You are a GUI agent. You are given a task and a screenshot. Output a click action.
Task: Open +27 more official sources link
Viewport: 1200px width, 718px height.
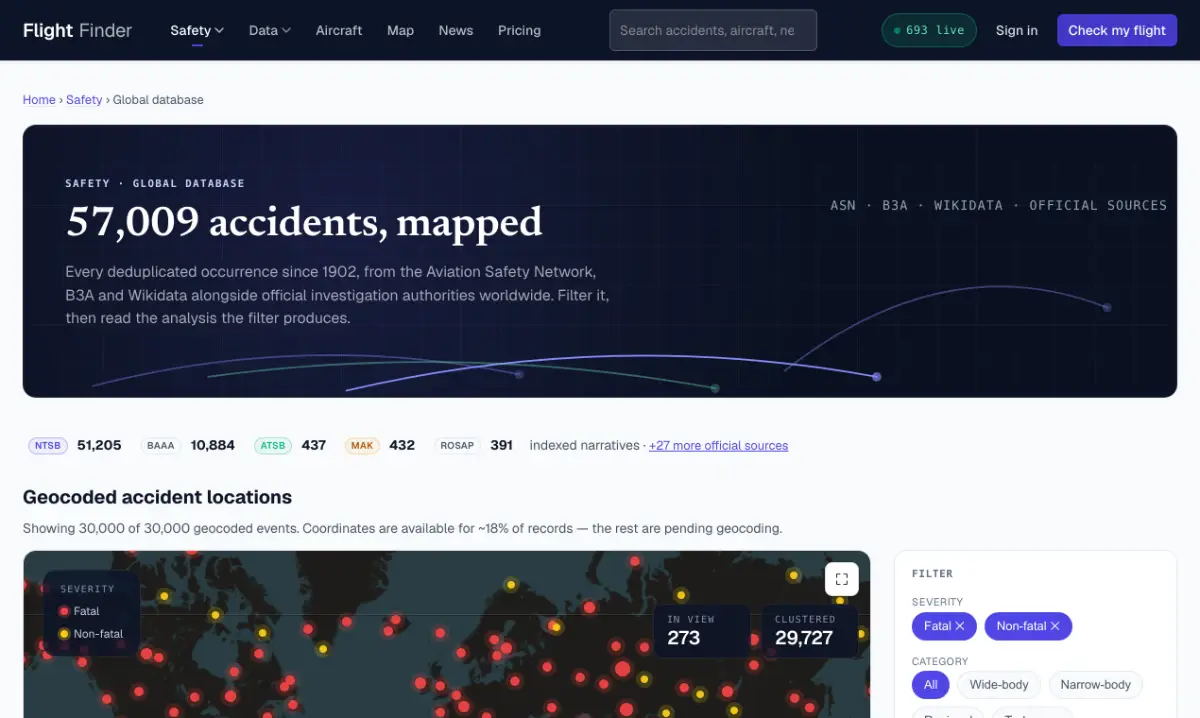tap(718, 446)
